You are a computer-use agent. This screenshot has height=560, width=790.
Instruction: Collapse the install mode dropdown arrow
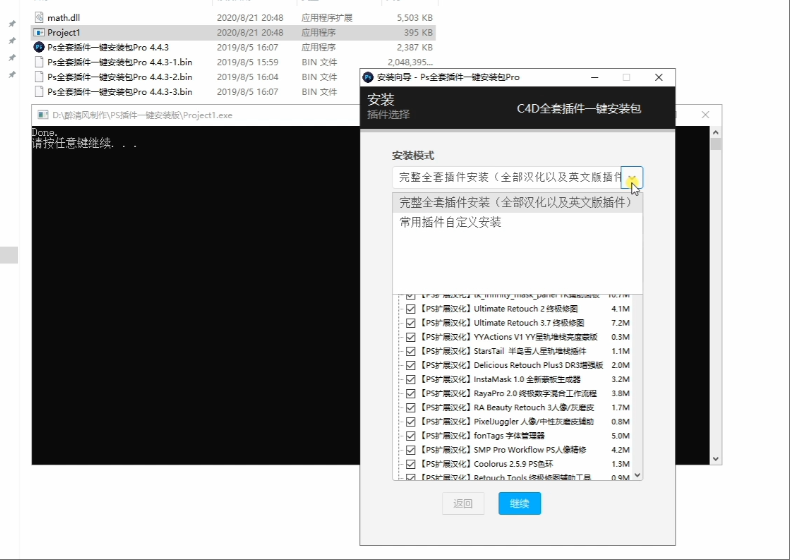632,178
